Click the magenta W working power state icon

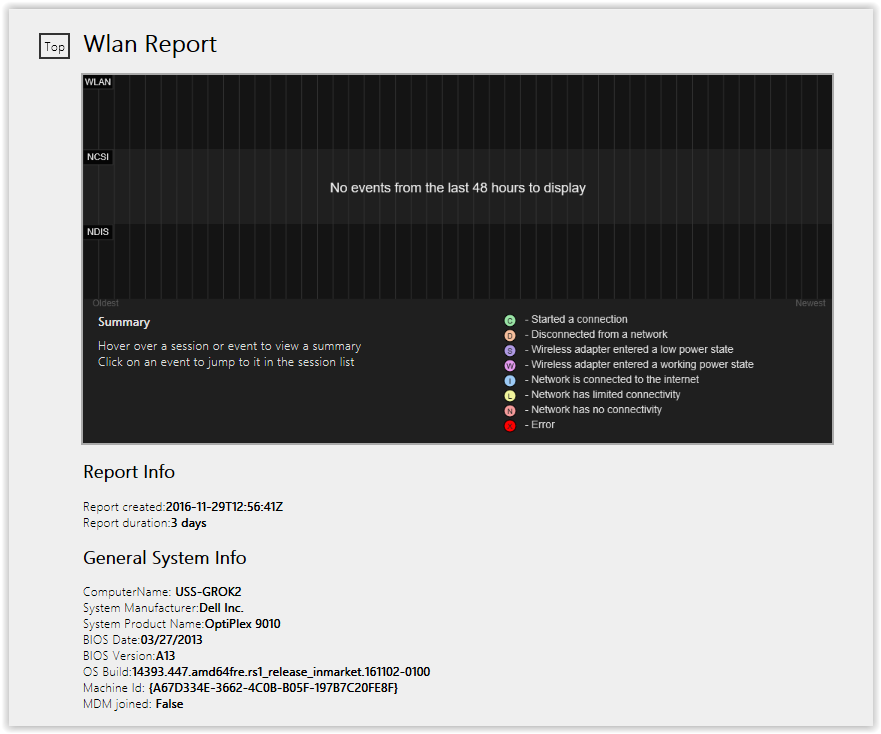[510, 365]
